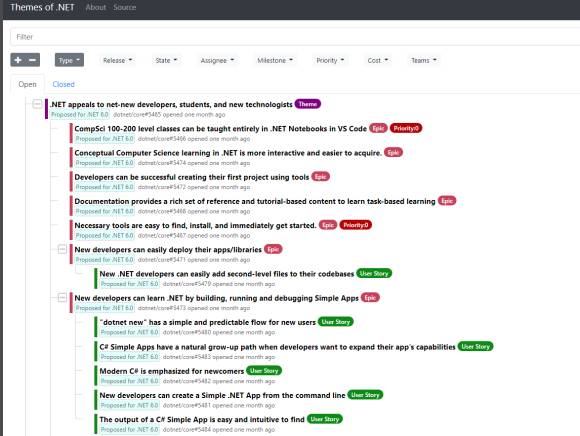The height and width of the screenshot is (436, 580).
Task: Open create Simple .NET App command line story
Action: click(x=222, y=395)
